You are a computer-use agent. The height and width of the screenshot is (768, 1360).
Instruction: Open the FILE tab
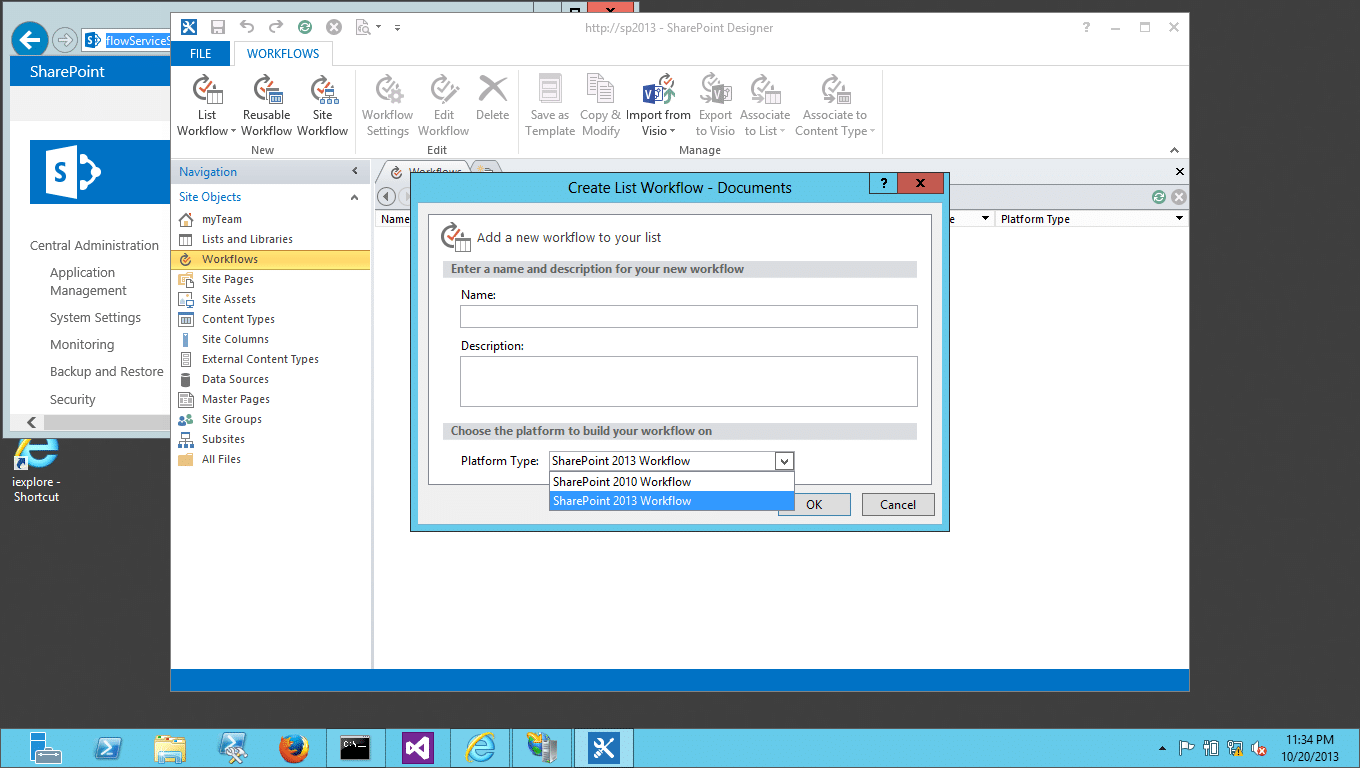click(201, 54)
